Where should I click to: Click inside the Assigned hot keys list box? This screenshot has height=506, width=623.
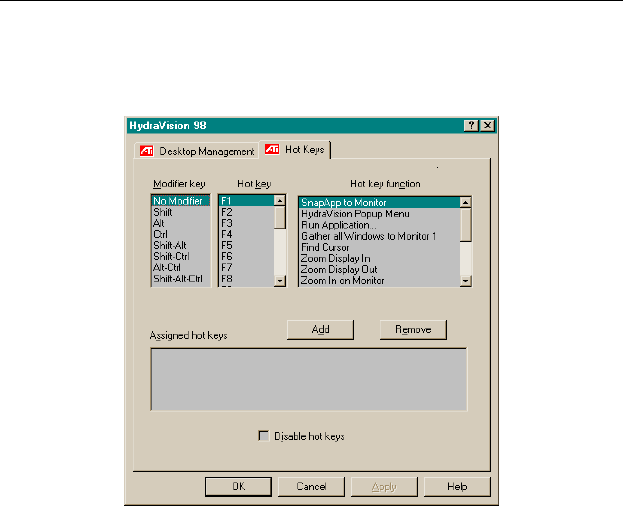(309, 379)
